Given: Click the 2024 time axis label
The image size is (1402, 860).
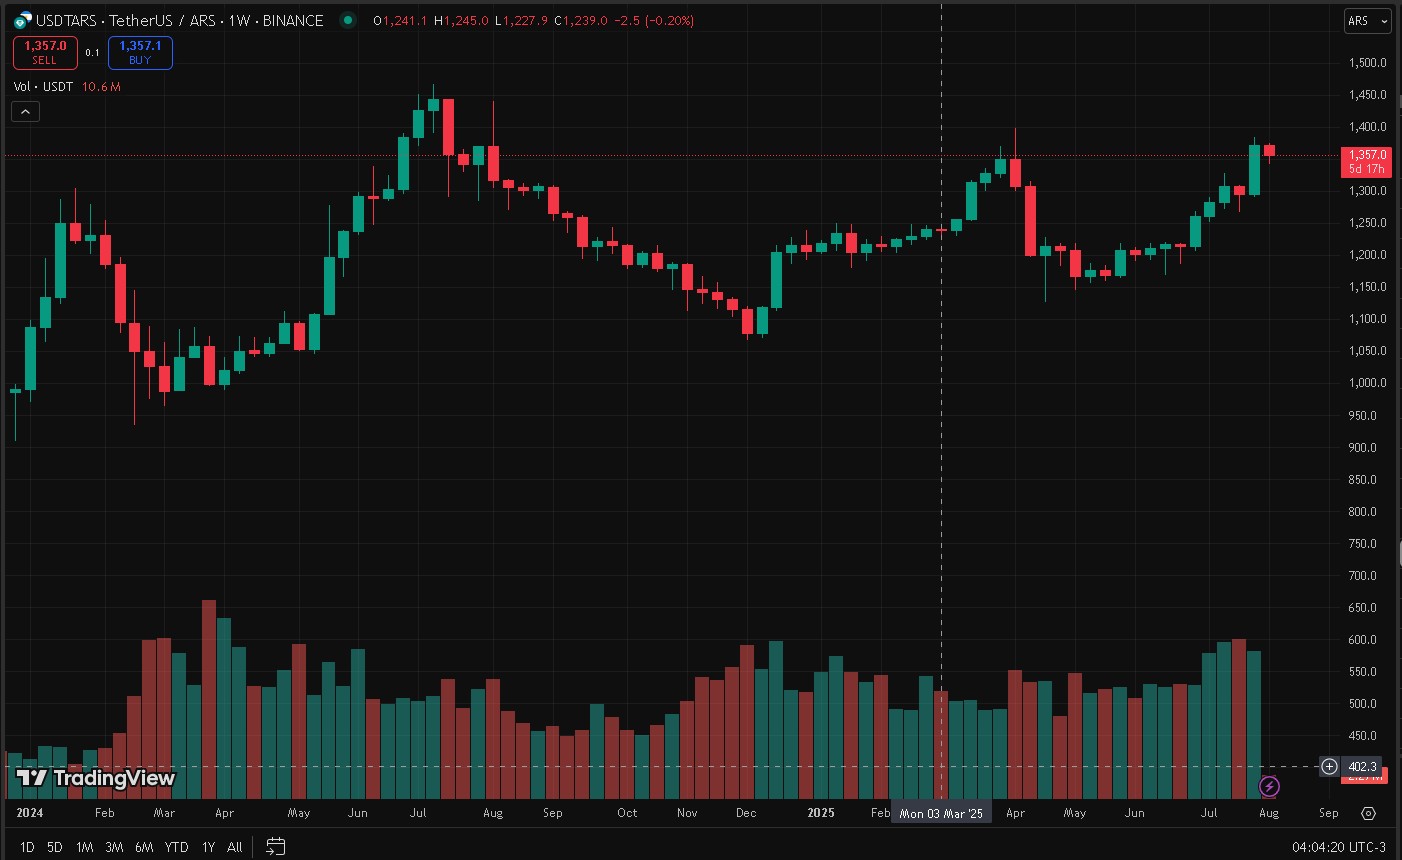Looking at the screenshot, I should pos(30,813).
